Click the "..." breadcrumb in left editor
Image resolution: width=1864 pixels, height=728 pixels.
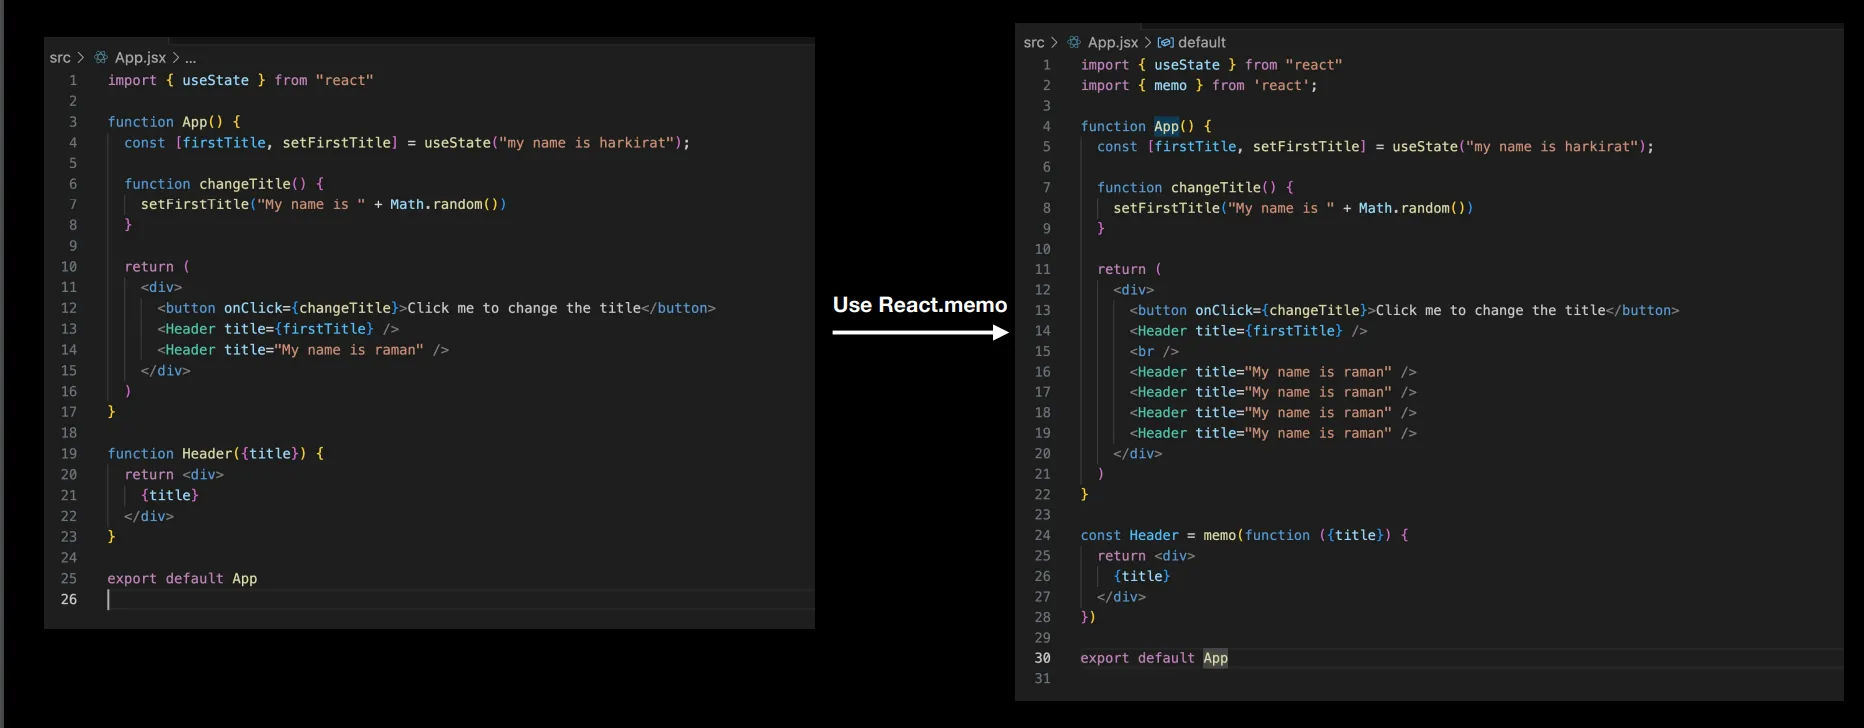(x=190, y=58)
